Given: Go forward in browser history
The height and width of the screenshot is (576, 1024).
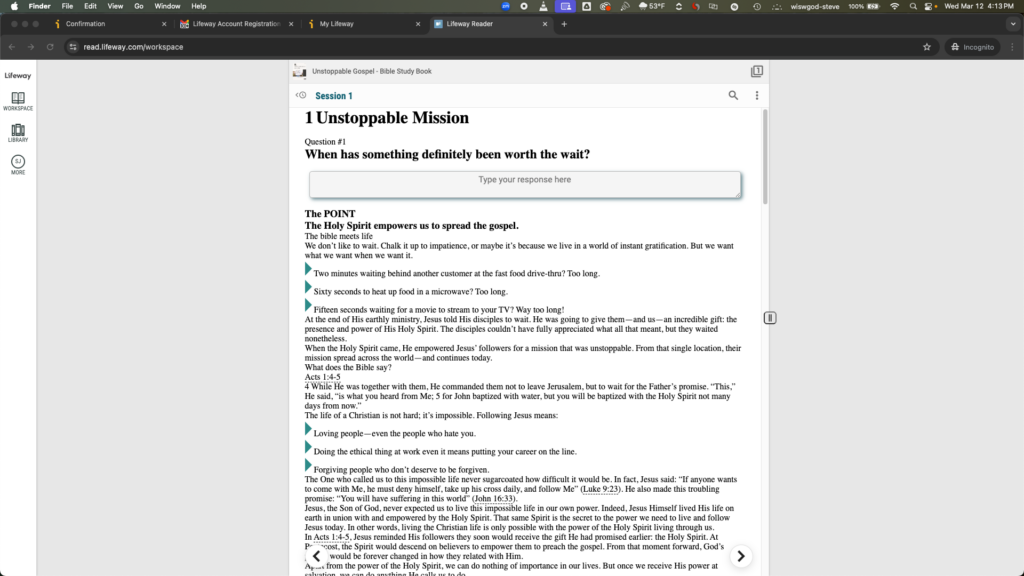Looking at the screenshot, I should tap(31, 47).
